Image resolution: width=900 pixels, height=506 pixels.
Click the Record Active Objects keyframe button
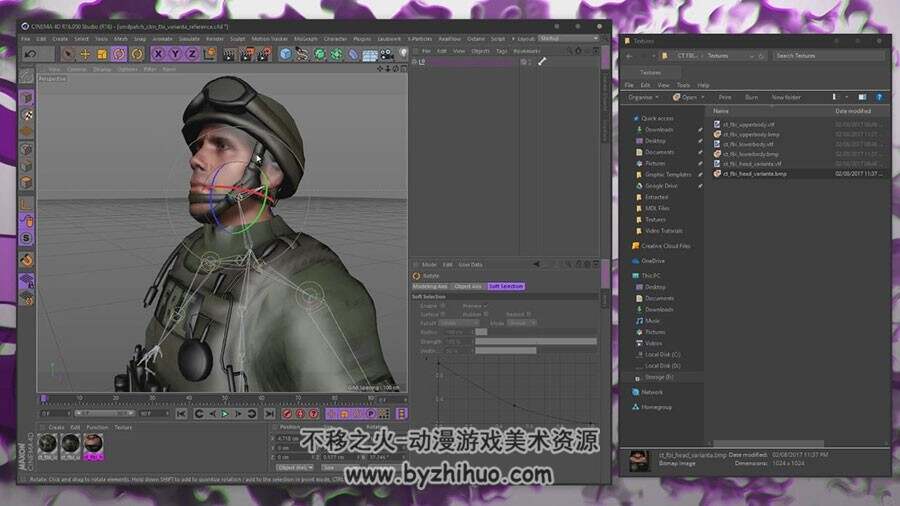coord(288,414)
